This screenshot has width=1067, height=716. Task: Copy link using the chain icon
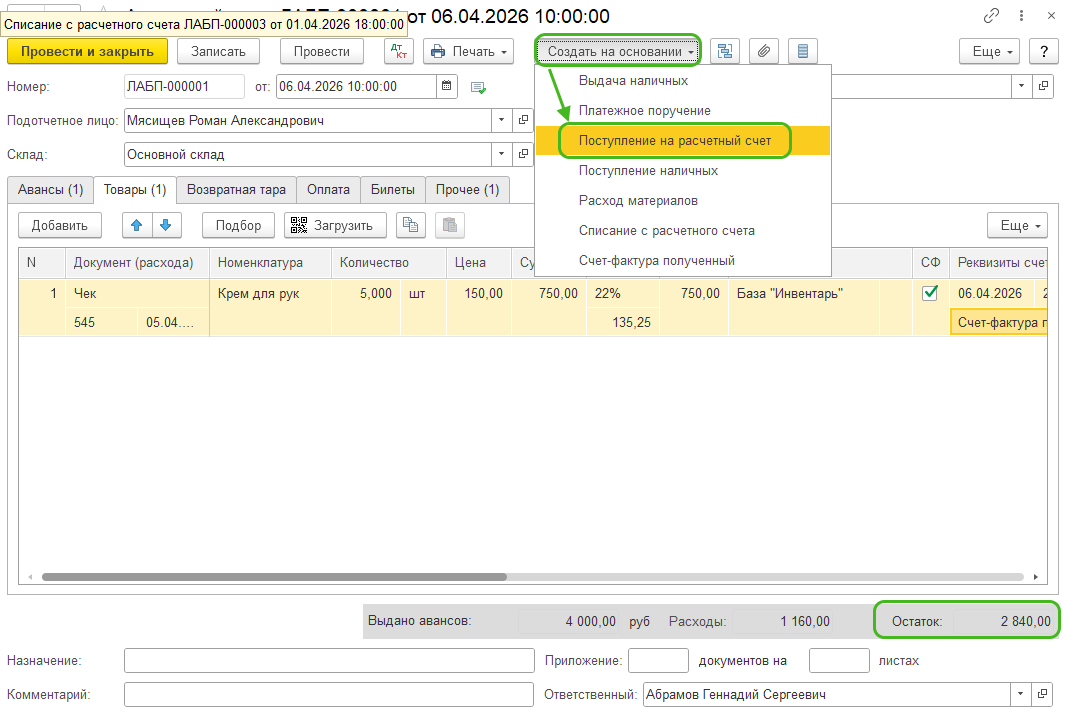click(x=991, y=15)
